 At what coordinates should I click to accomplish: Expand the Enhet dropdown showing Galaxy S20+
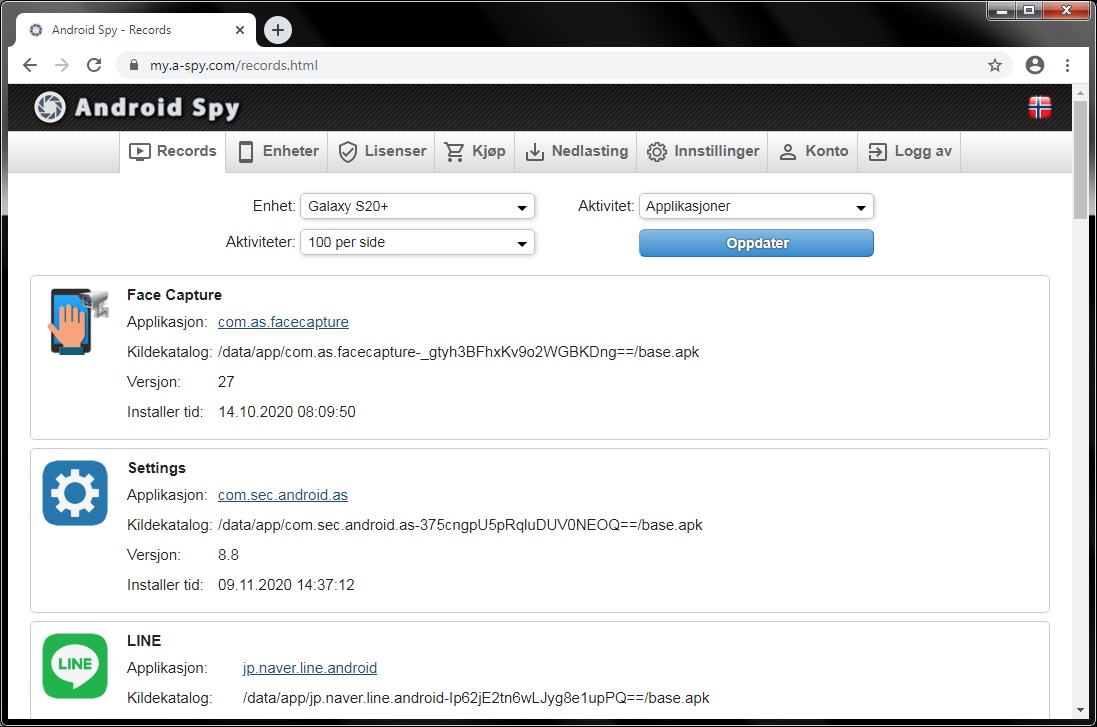[417, 206]
